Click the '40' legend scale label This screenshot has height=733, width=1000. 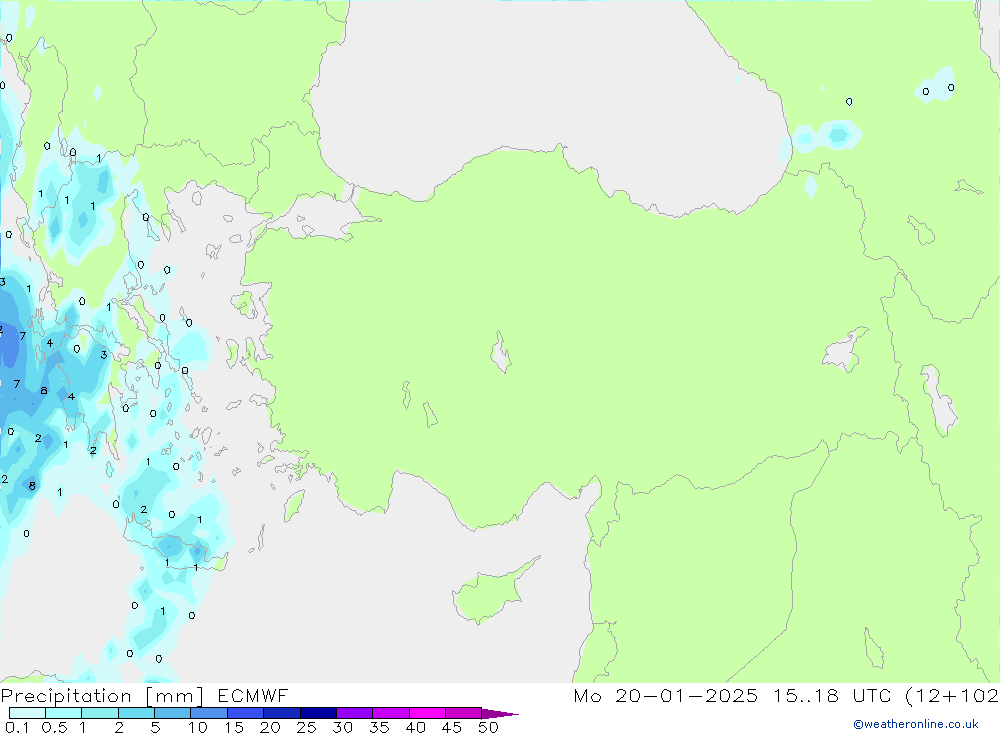416,727
